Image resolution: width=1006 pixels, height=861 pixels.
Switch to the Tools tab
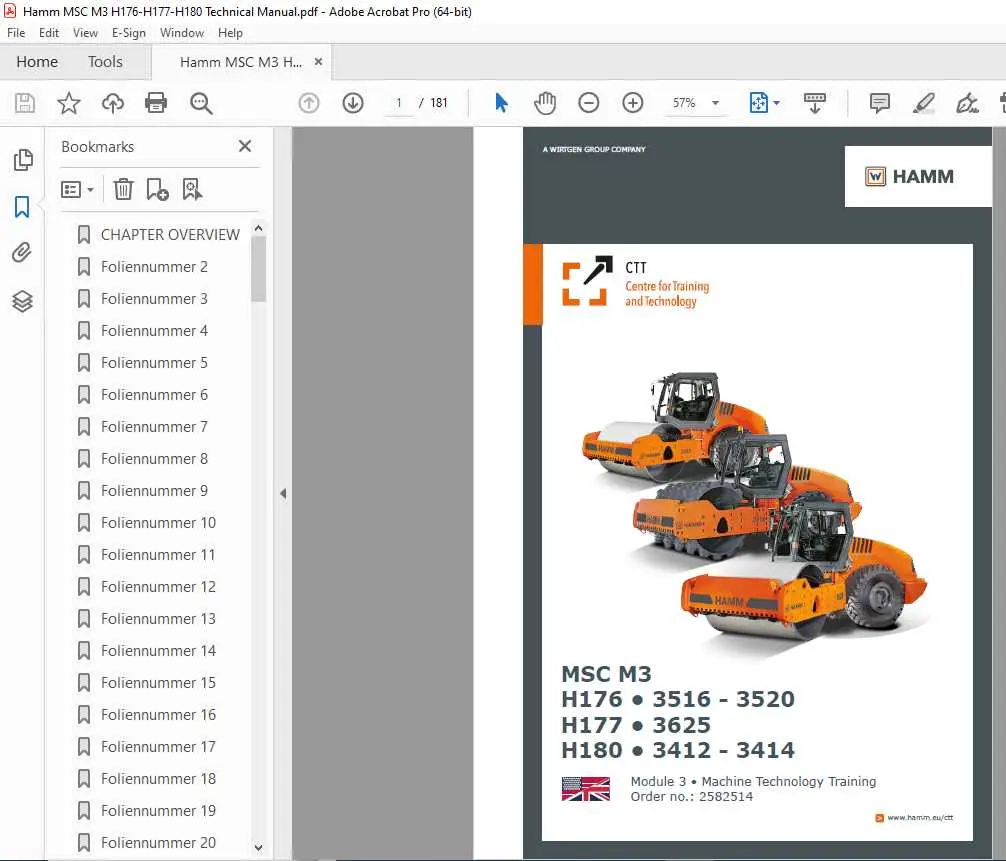click(105, 62)
